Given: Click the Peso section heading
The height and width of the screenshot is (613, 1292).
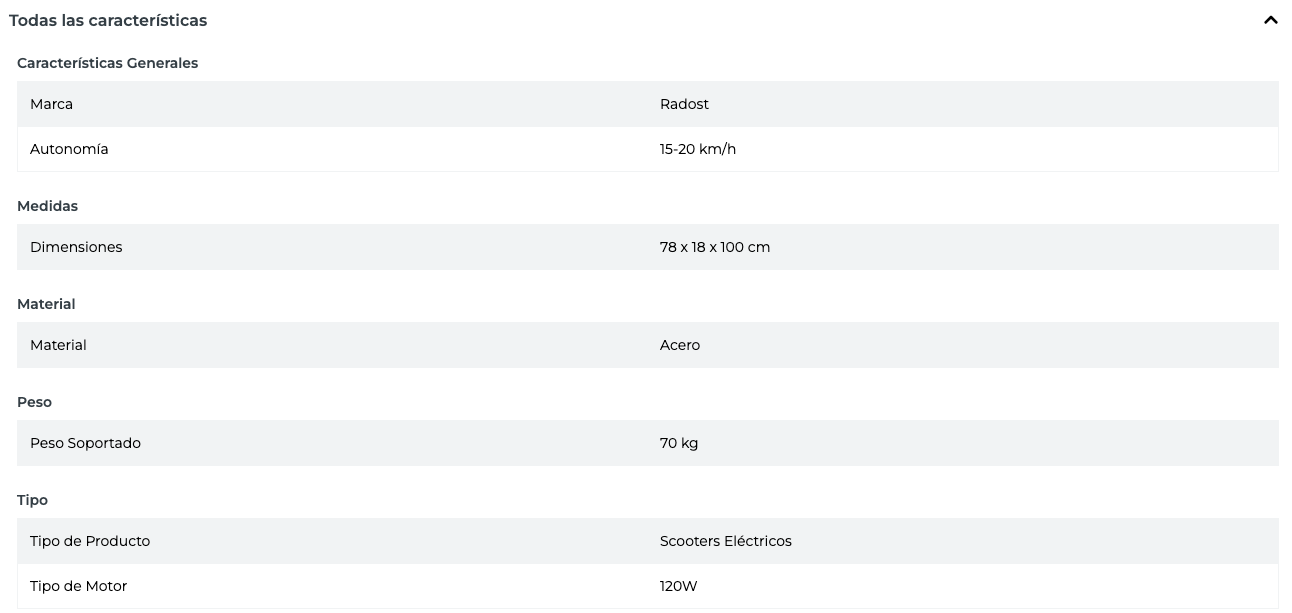Looking at the screenshot, I should click(x=34, y=402).
